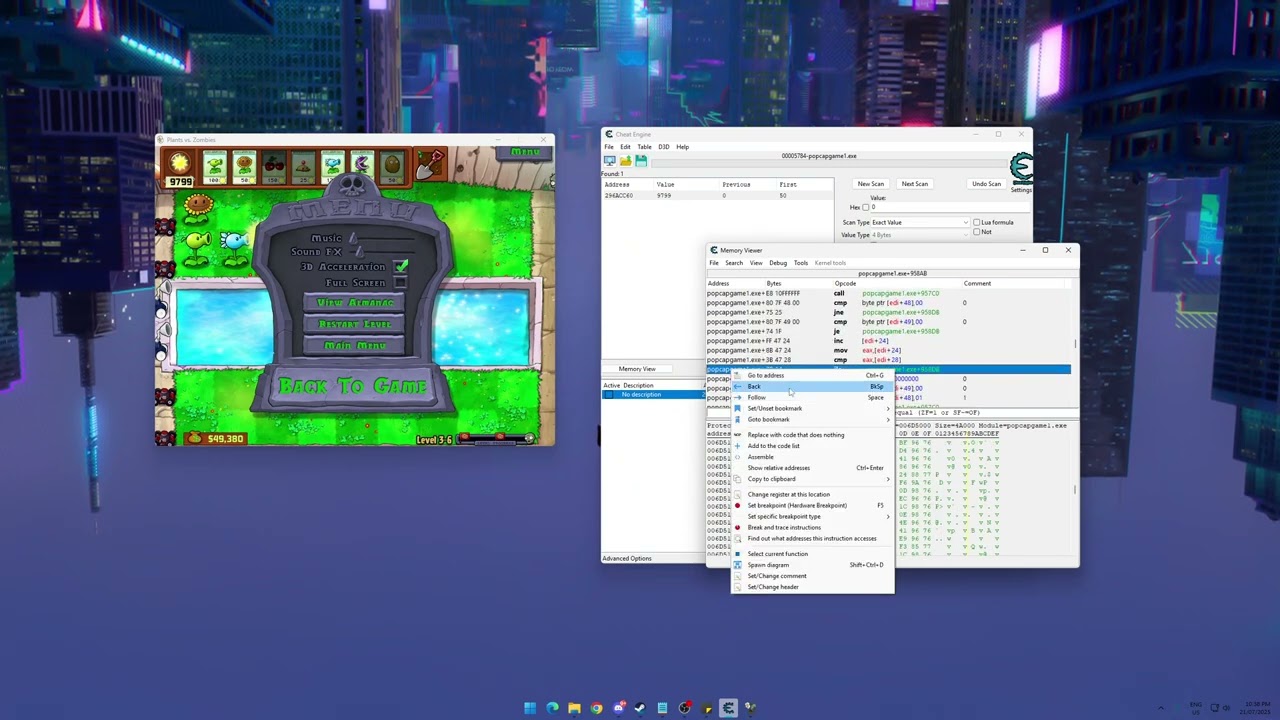Select the Snow Pea seed packet
The width and height of the screenshot is (1280, 720).
332,167
